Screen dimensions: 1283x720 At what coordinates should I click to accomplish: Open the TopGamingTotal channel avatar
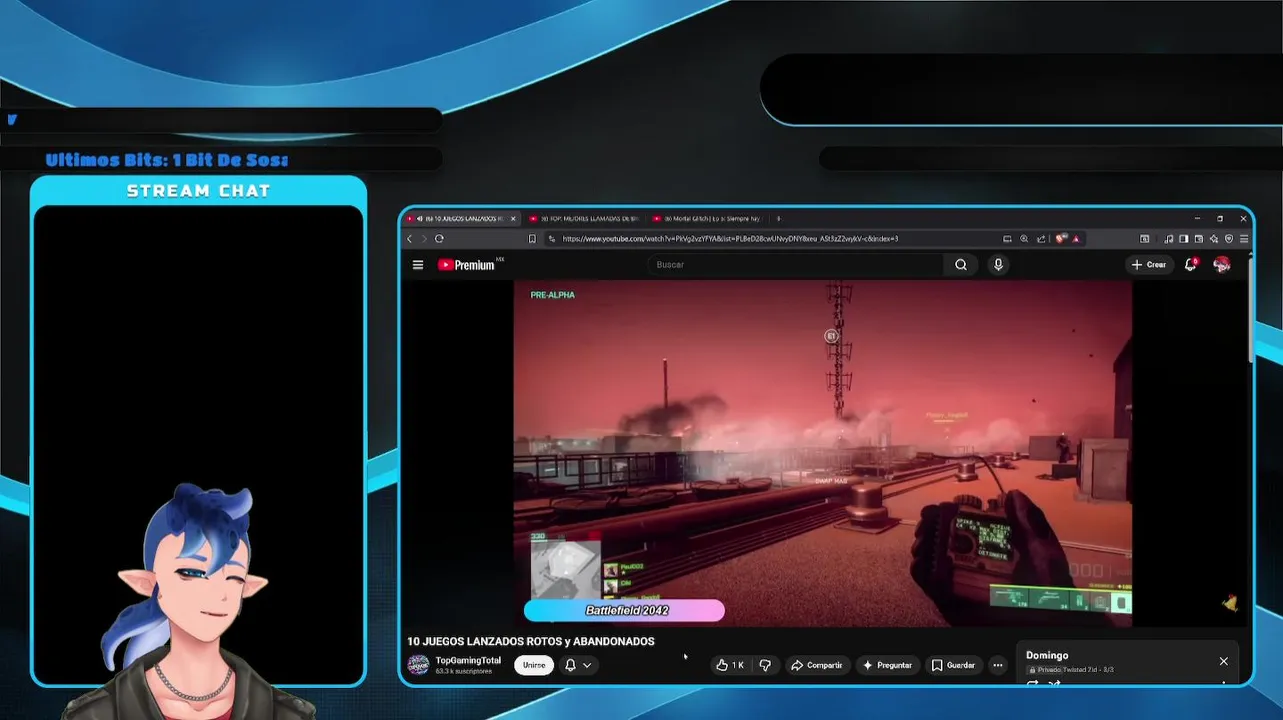[419, 665]
